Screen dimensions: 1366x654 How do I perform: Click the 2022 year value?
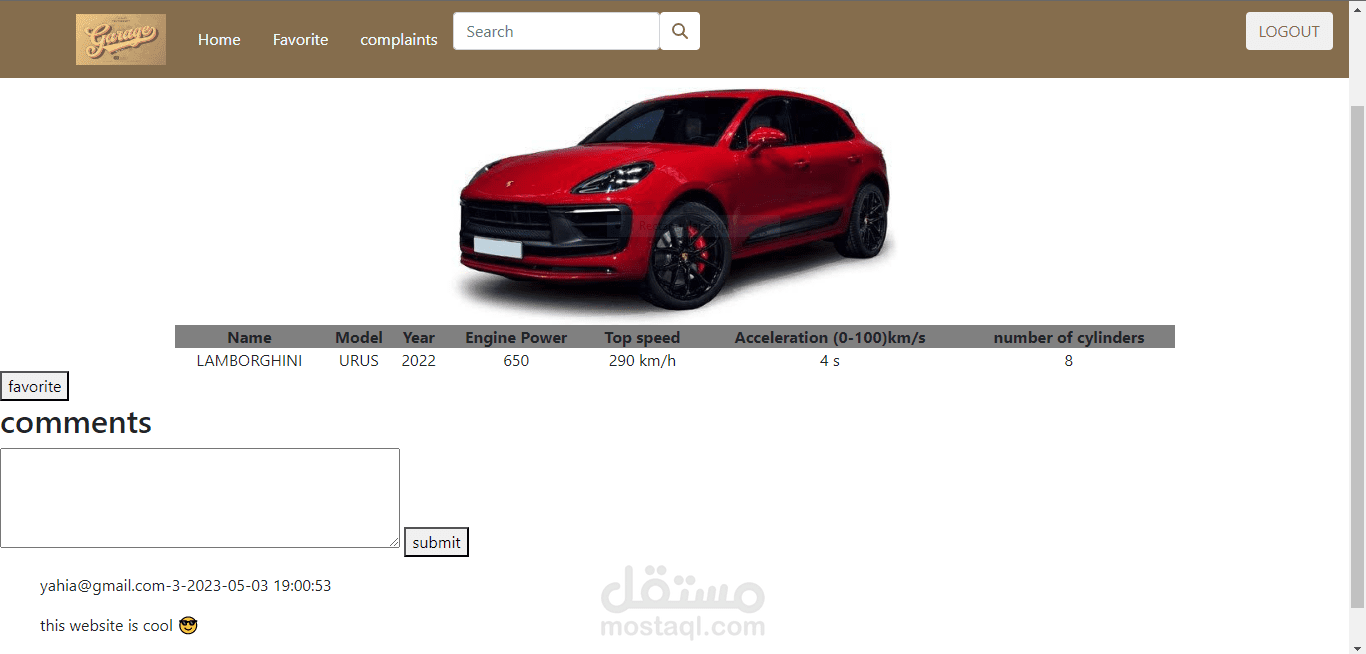click(x=419, y=361)
